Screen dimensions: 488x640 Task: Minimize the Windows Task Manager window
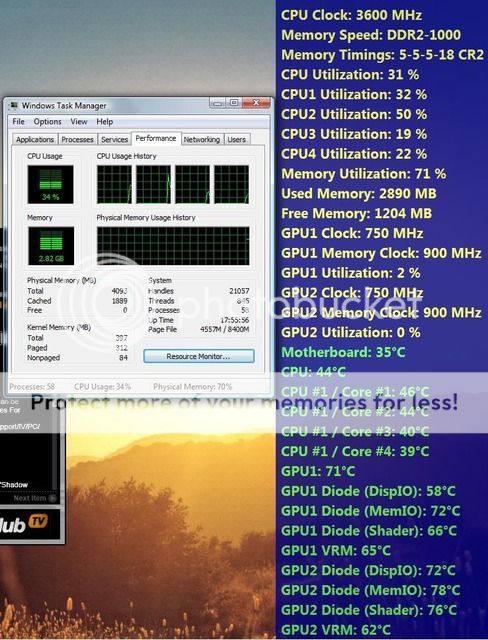[217, 103]
